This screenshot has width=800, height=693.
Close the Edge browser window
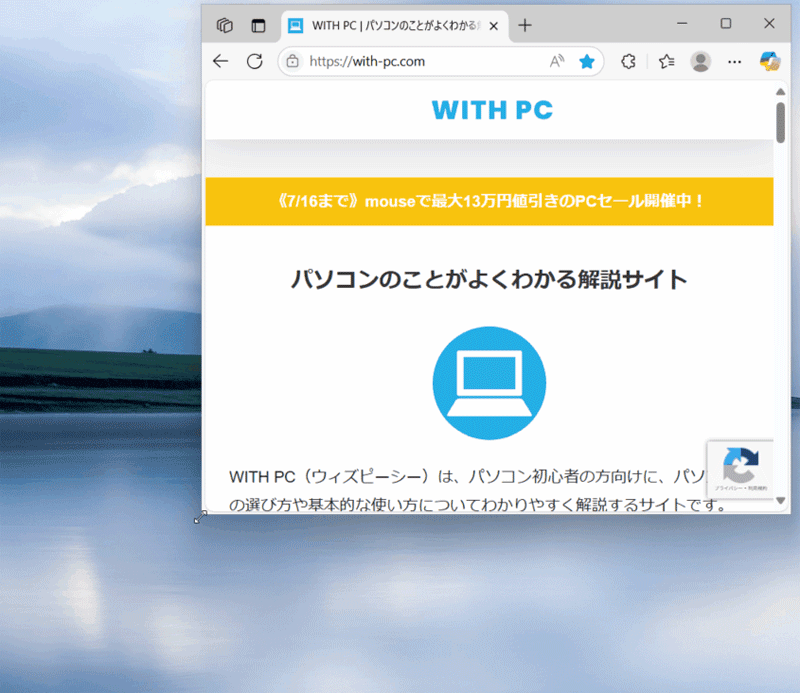(769, 23)
